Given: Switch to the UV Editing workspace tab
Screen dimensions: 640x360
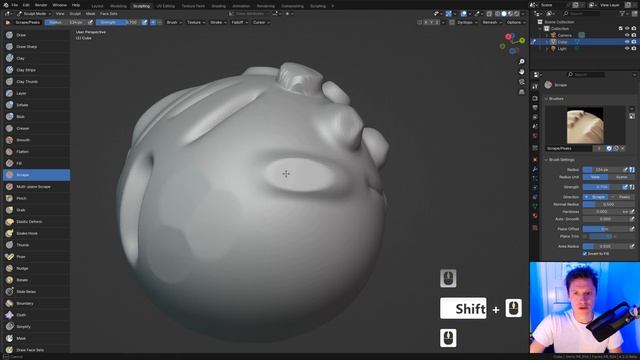Looking at the screenshot, I should (166, 6).
